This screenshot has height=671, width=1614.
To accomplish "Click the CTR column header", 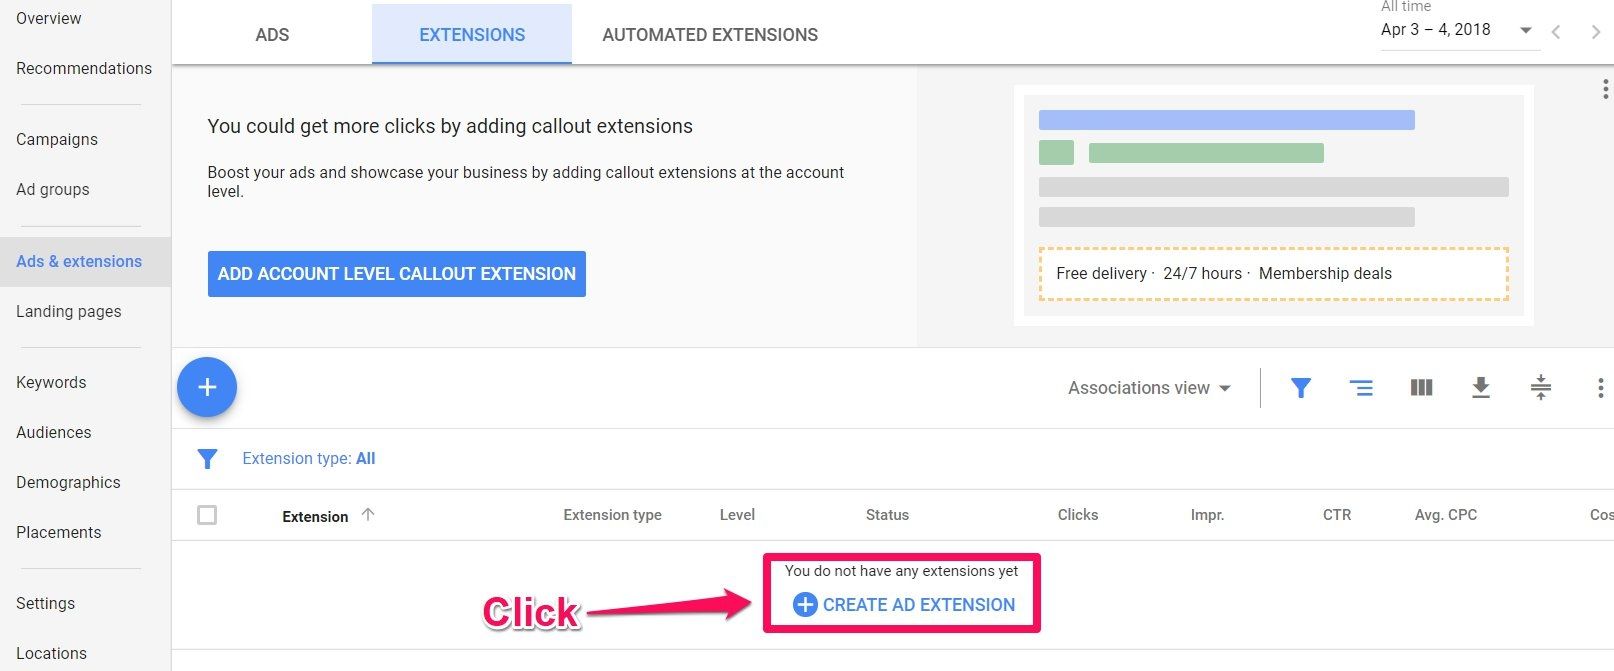I will pos(1337,515).
